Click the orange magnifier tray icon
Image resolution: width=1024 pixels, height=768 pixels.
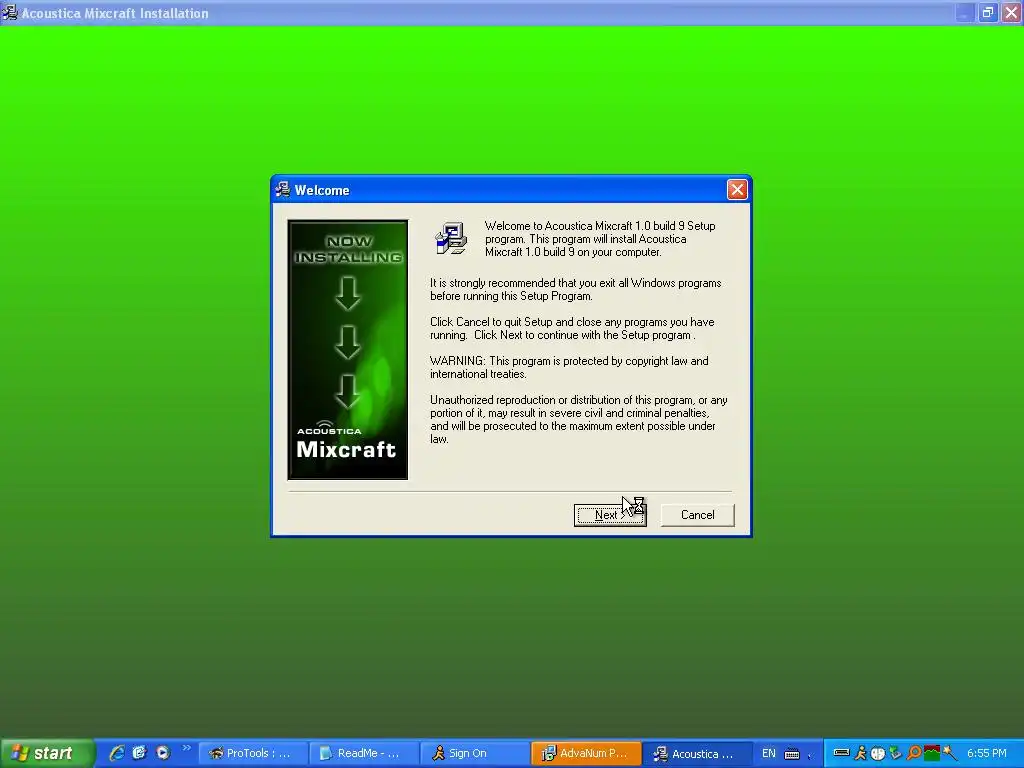[914, 754]
